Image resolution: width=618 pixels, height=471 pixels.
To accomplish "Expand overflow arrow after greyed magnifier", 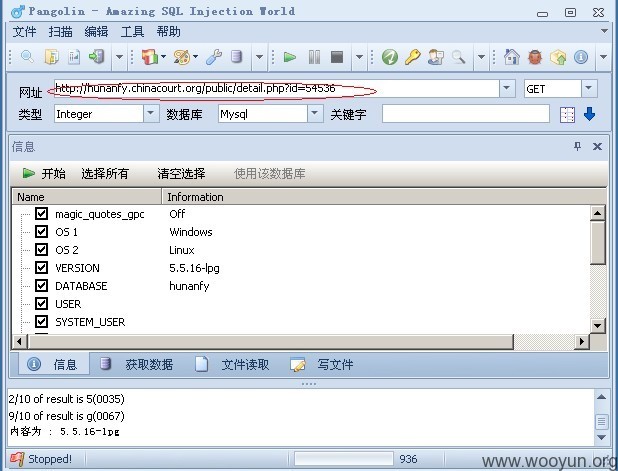I will click(481, 58).
